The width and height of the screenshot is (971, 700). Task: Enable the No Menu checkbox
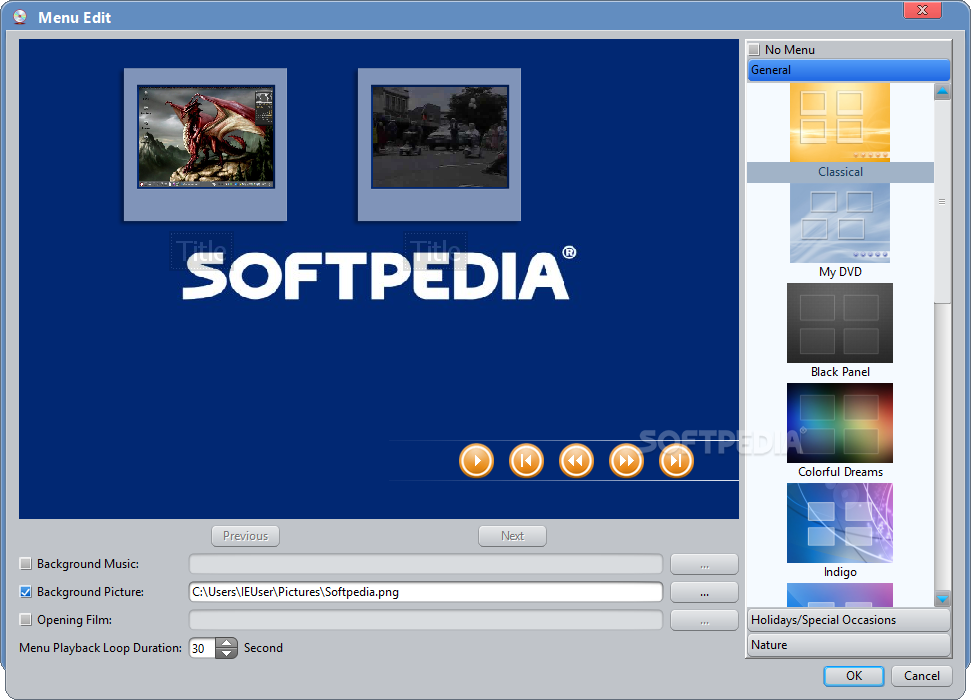(754, 50)
